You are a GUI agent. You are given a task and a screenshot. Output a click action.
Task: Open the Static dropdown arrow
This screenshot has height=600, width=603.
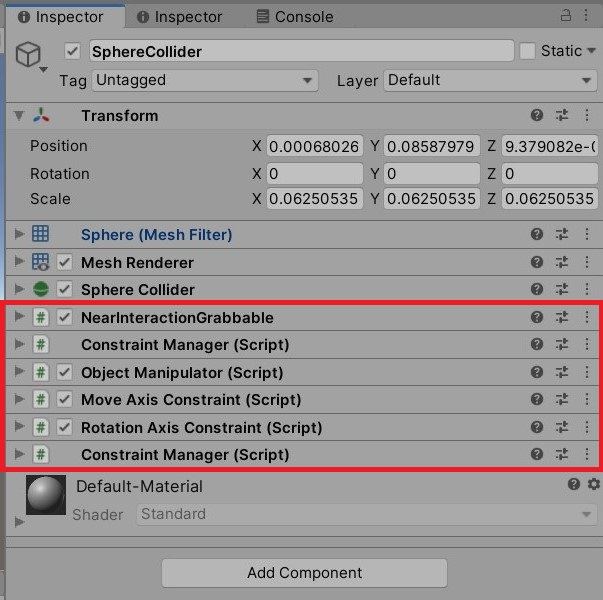(x=592, y=51)
